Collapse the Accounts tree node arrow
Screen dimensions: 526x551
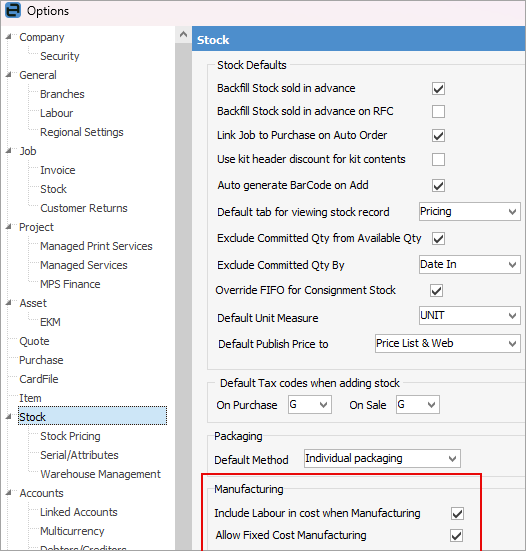9,493
